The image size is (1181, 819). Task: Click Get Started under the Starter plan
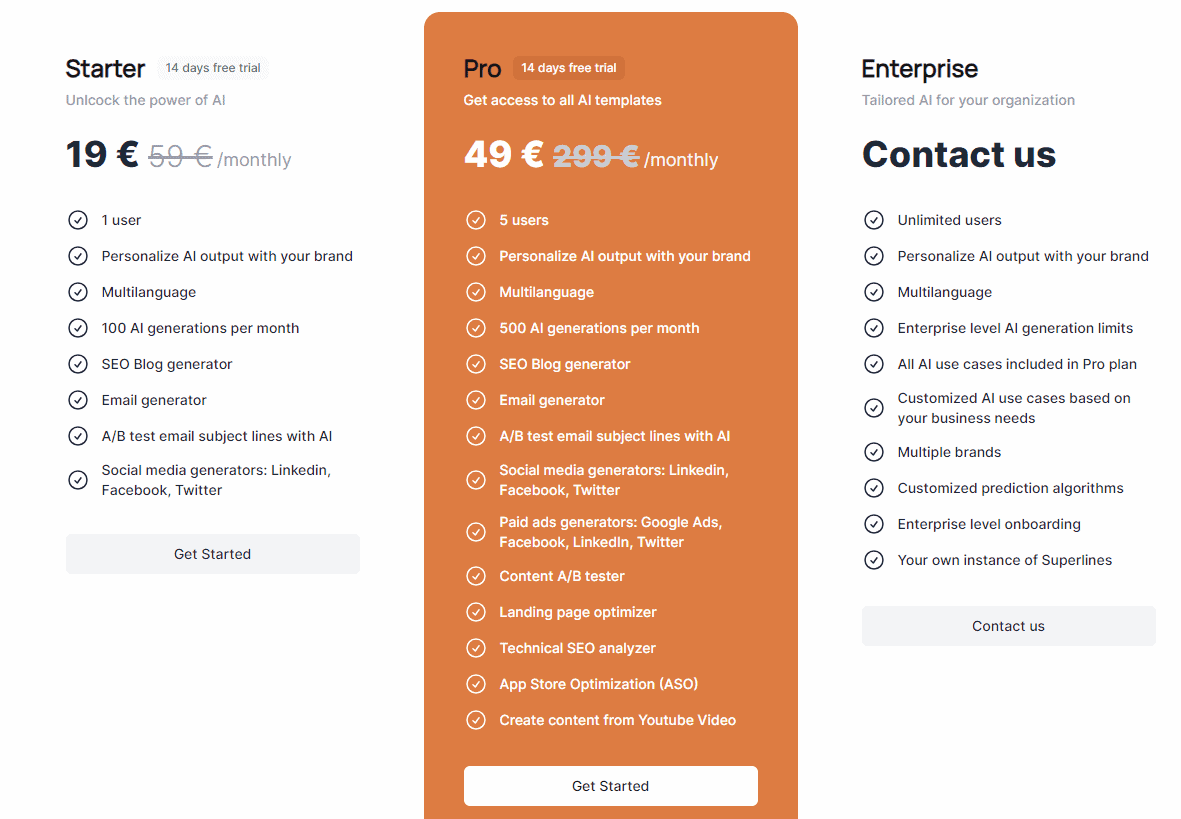(x=213, y=553)
